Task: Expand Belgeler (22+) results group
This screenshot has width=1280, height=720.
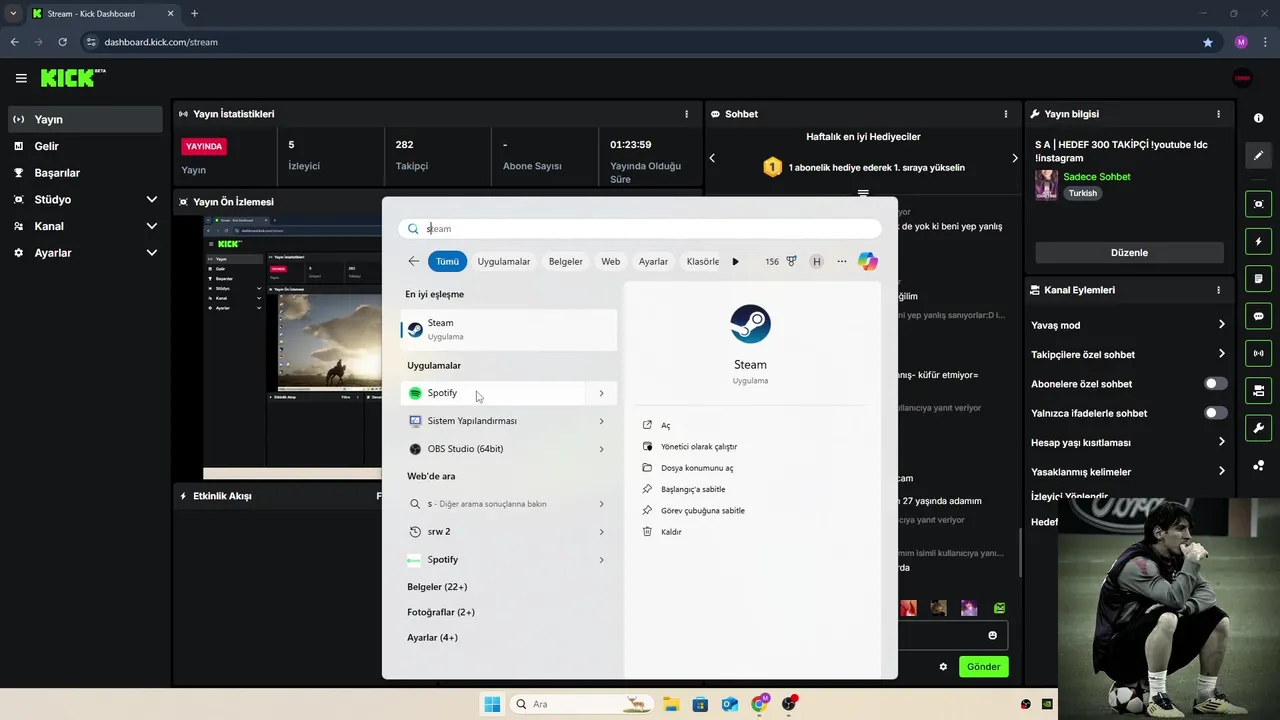Action: click(x=437, y=587)
